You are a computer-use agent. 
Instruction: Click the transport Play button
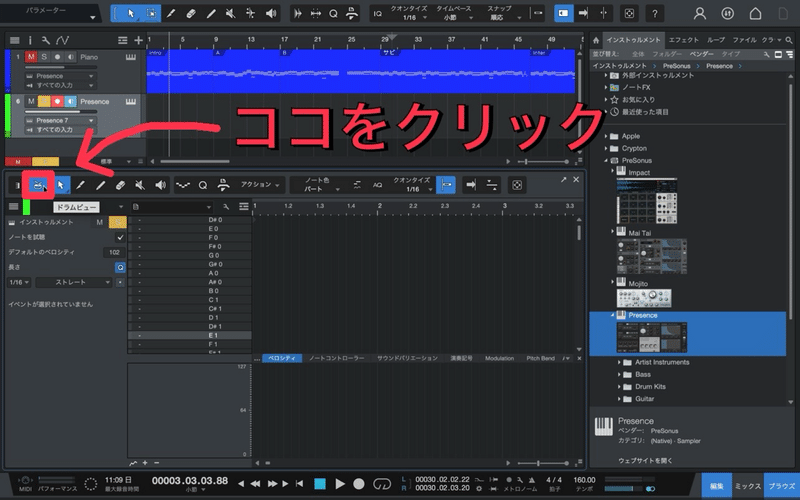(340, 483)
